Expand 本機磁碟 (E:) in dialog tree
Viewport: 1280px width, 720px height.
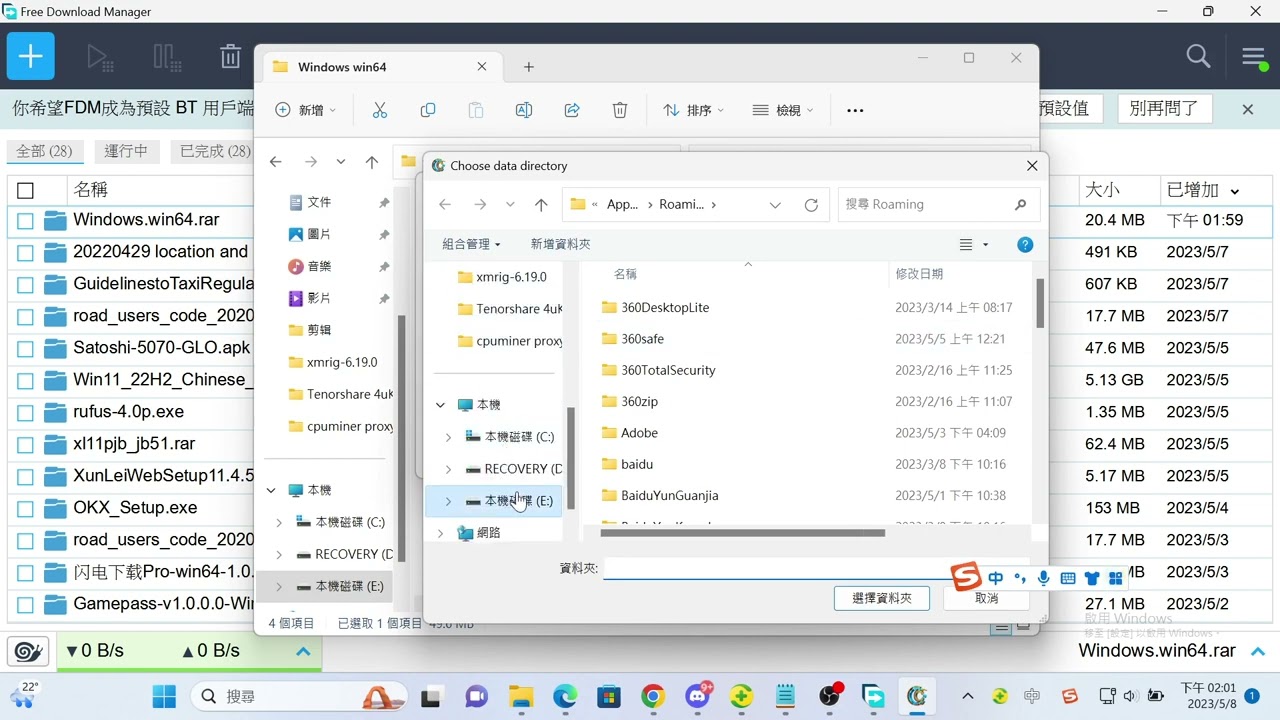[448, 501]
